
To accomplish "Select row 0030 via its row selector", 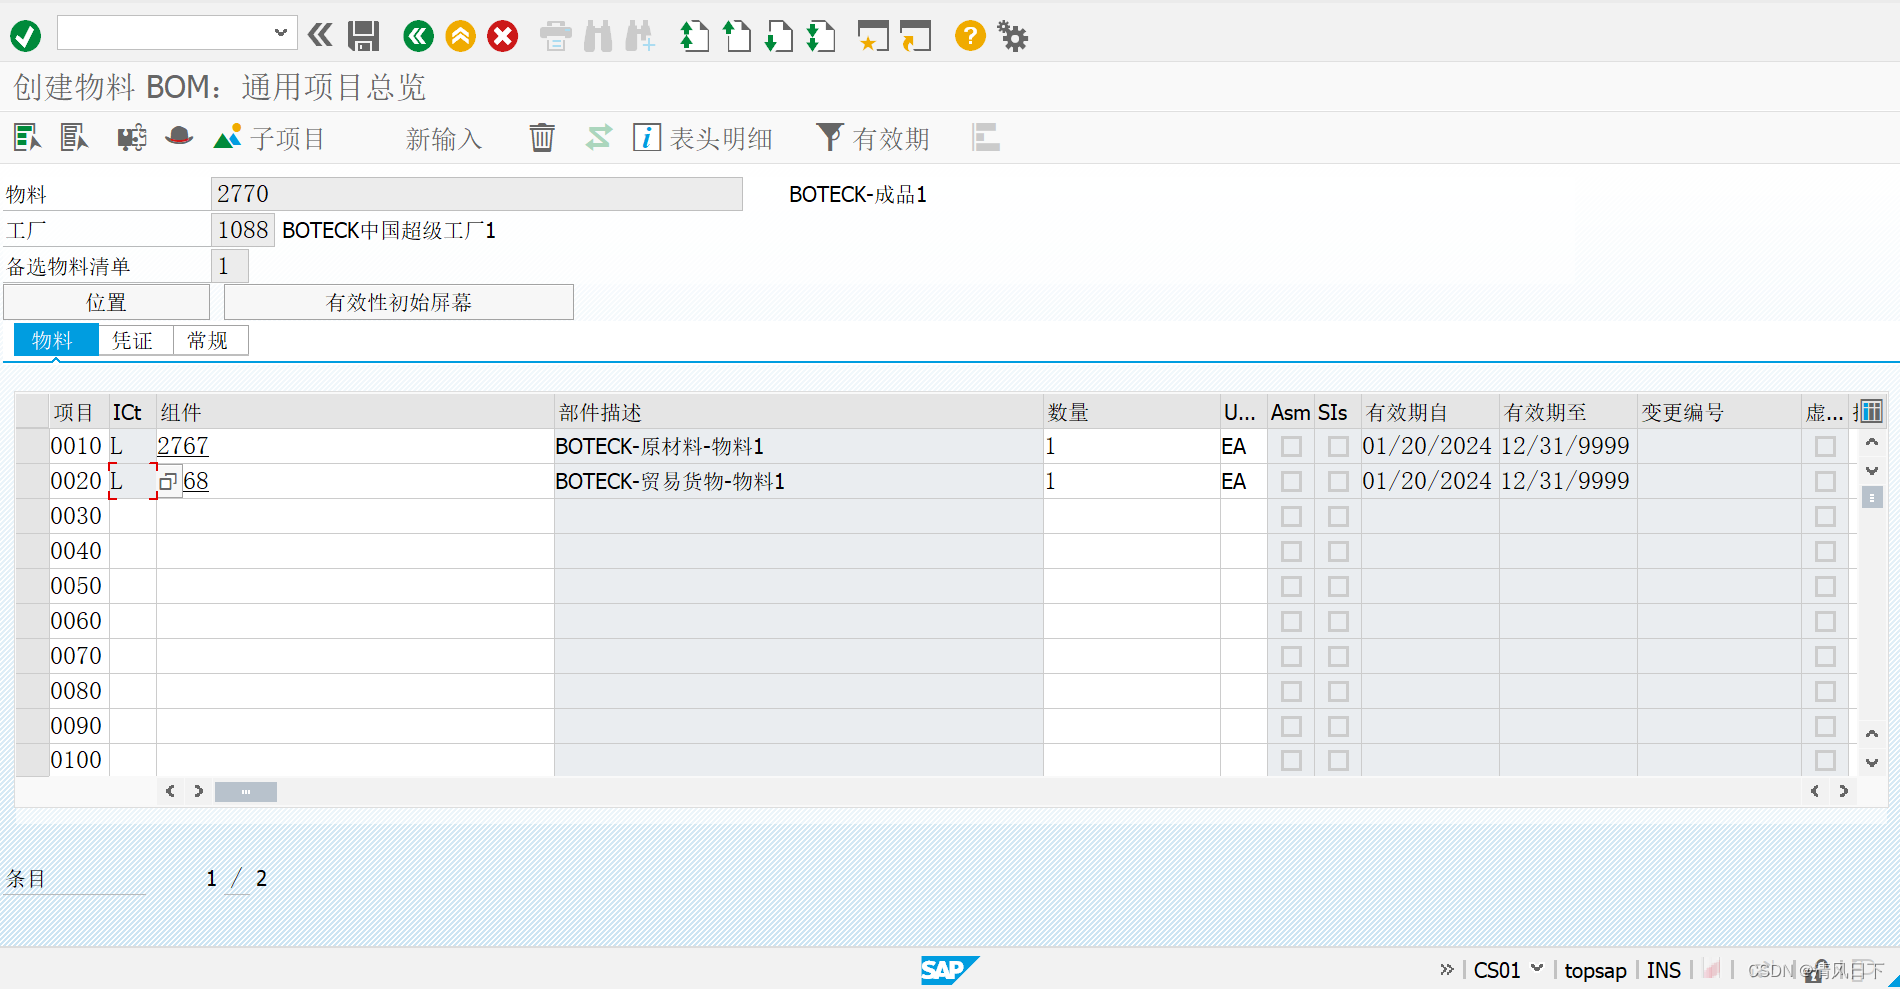I will pyautogui.click(x=33, y=516).
